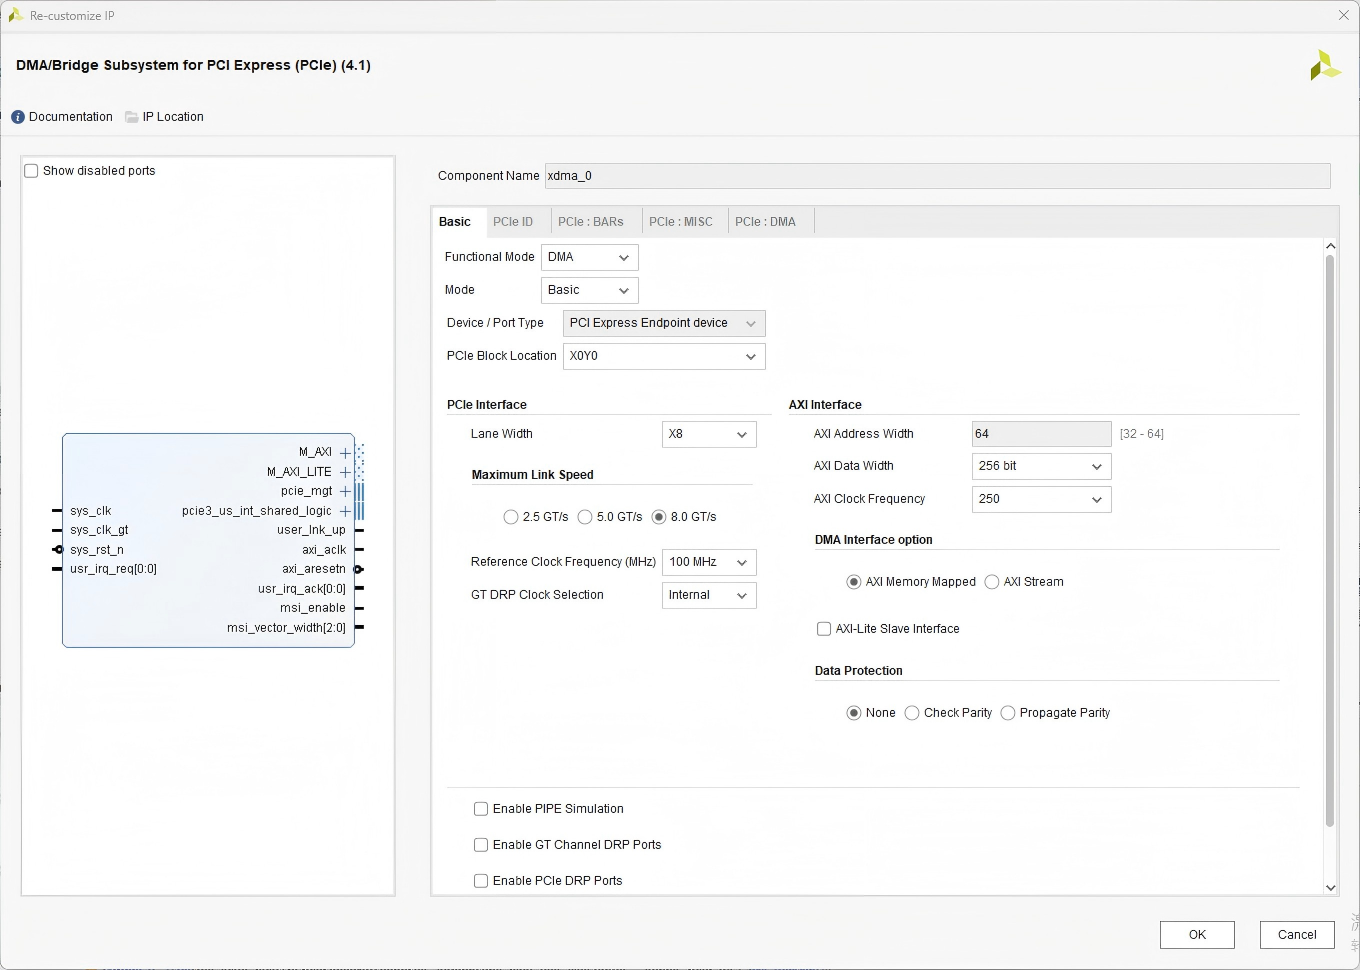Open the Device / Port Type dropdown
Viewport: 1360px width, 970px height.
click(664, 323)
